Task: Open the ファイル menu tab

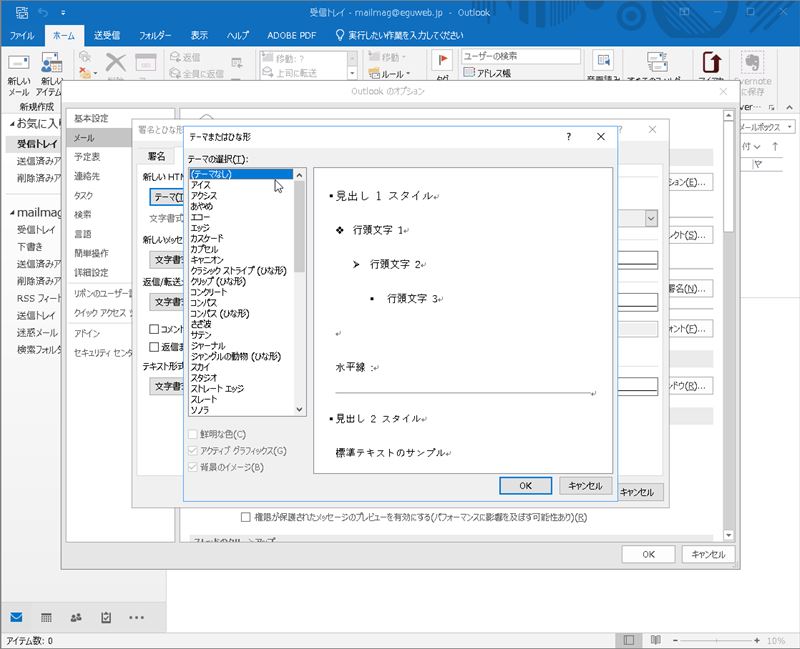Action: [x=22, y=35]
